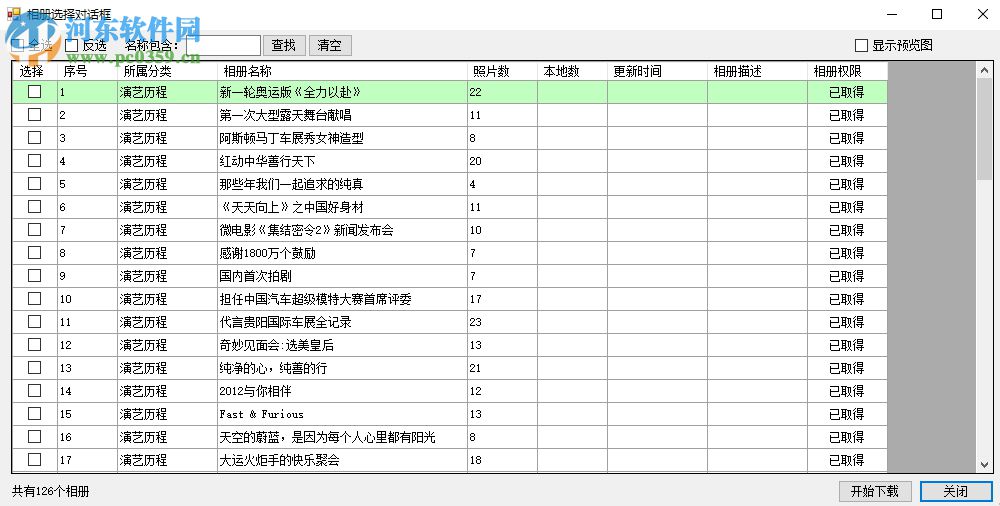Minimize the 相册选择对话框 window
This screenshot has height=506, width=1000.
pyautogui.click(x=892, y=14)
